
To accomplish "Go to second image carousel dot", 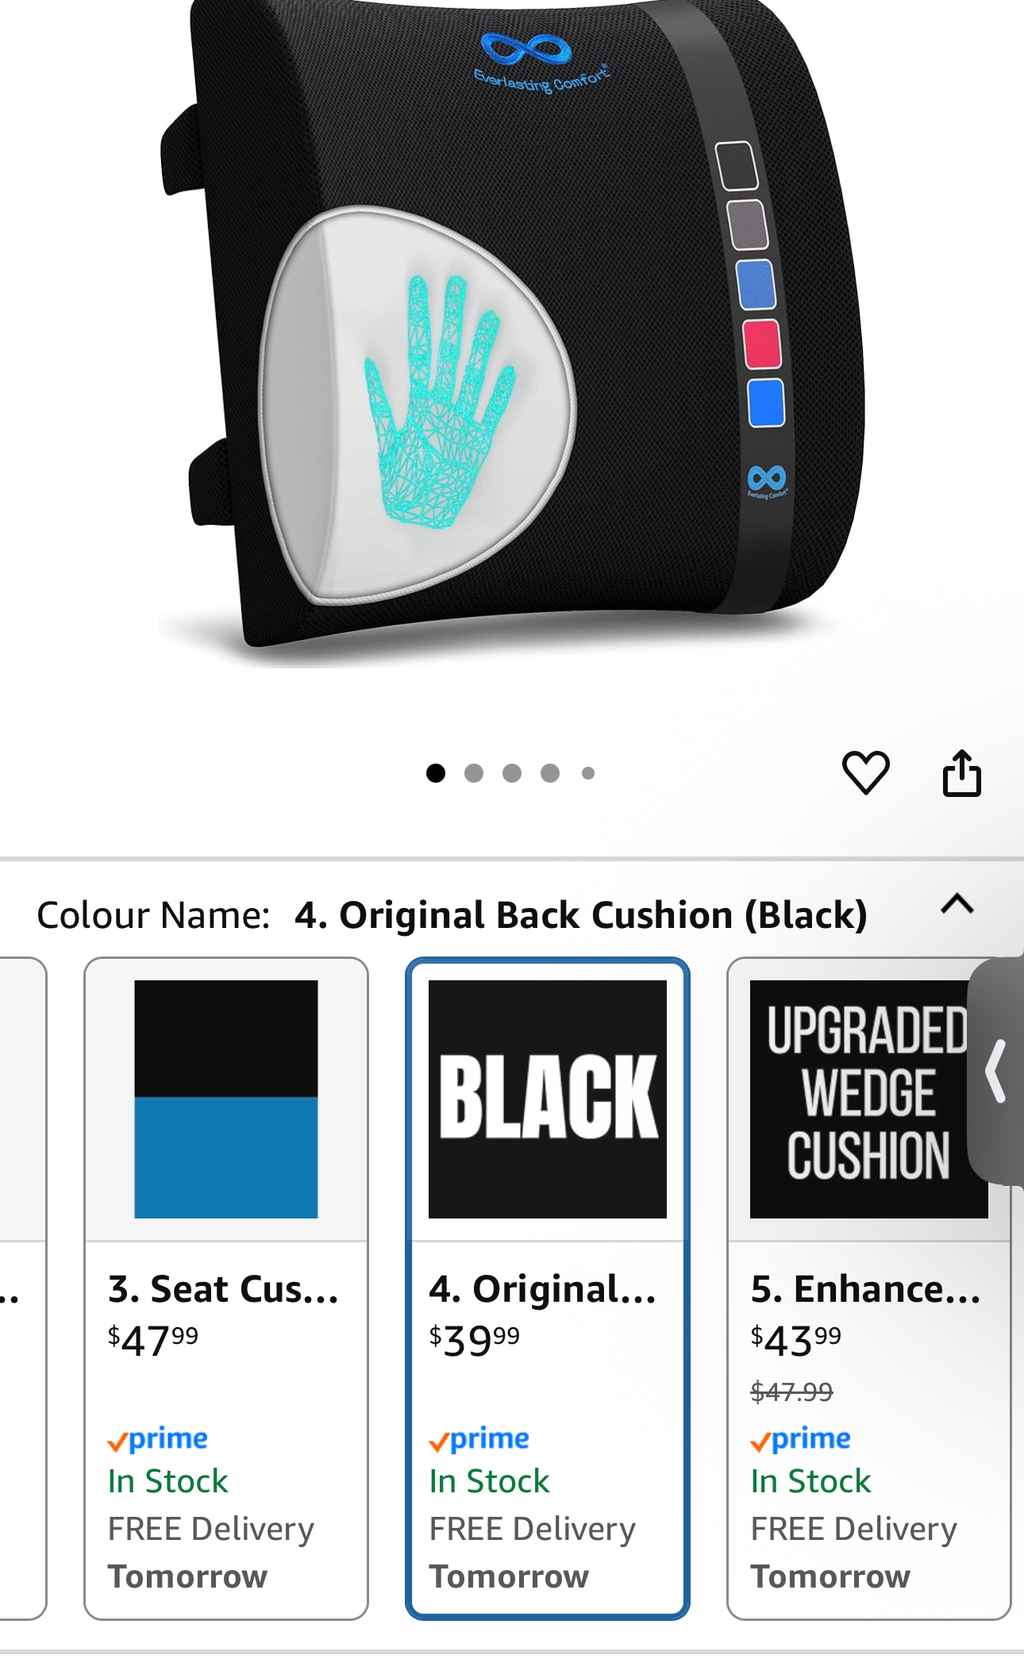I will (474, 773).
